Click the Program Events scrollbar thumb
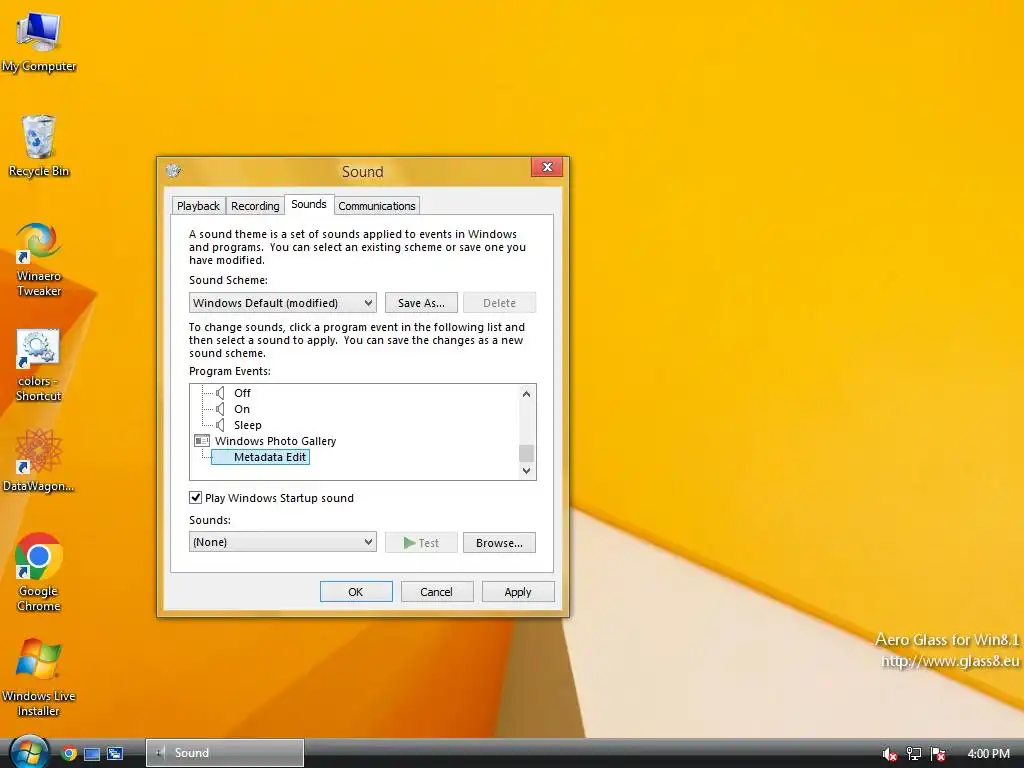The width and height of the screenshot is (1024, 768). [x=526, y=453]
